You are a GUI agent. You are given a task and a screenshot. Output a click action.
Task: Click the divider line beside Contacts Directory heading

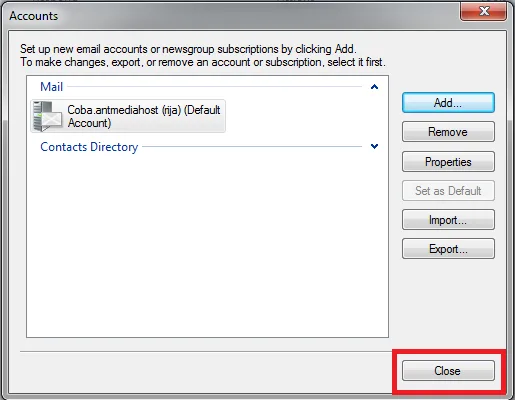(252, 146)
